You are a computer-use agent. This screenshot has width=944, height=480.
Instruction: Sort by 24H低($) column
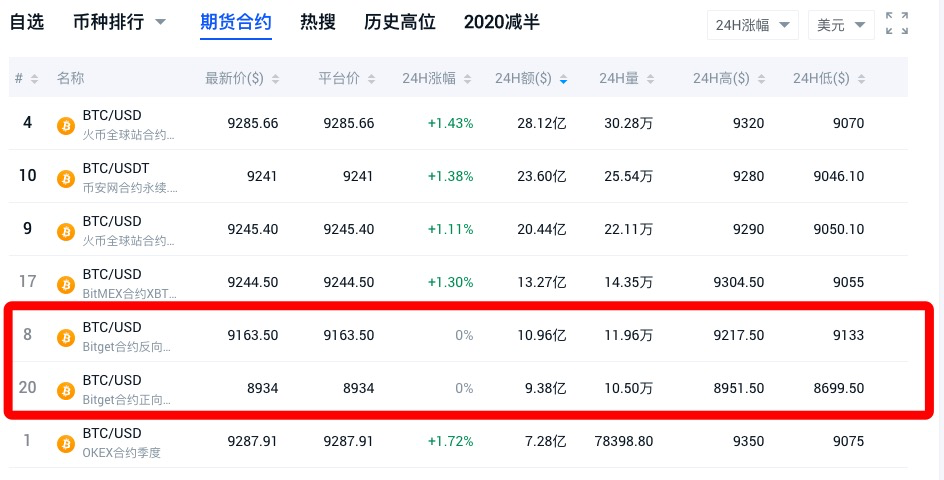click(x=829, y=78)
